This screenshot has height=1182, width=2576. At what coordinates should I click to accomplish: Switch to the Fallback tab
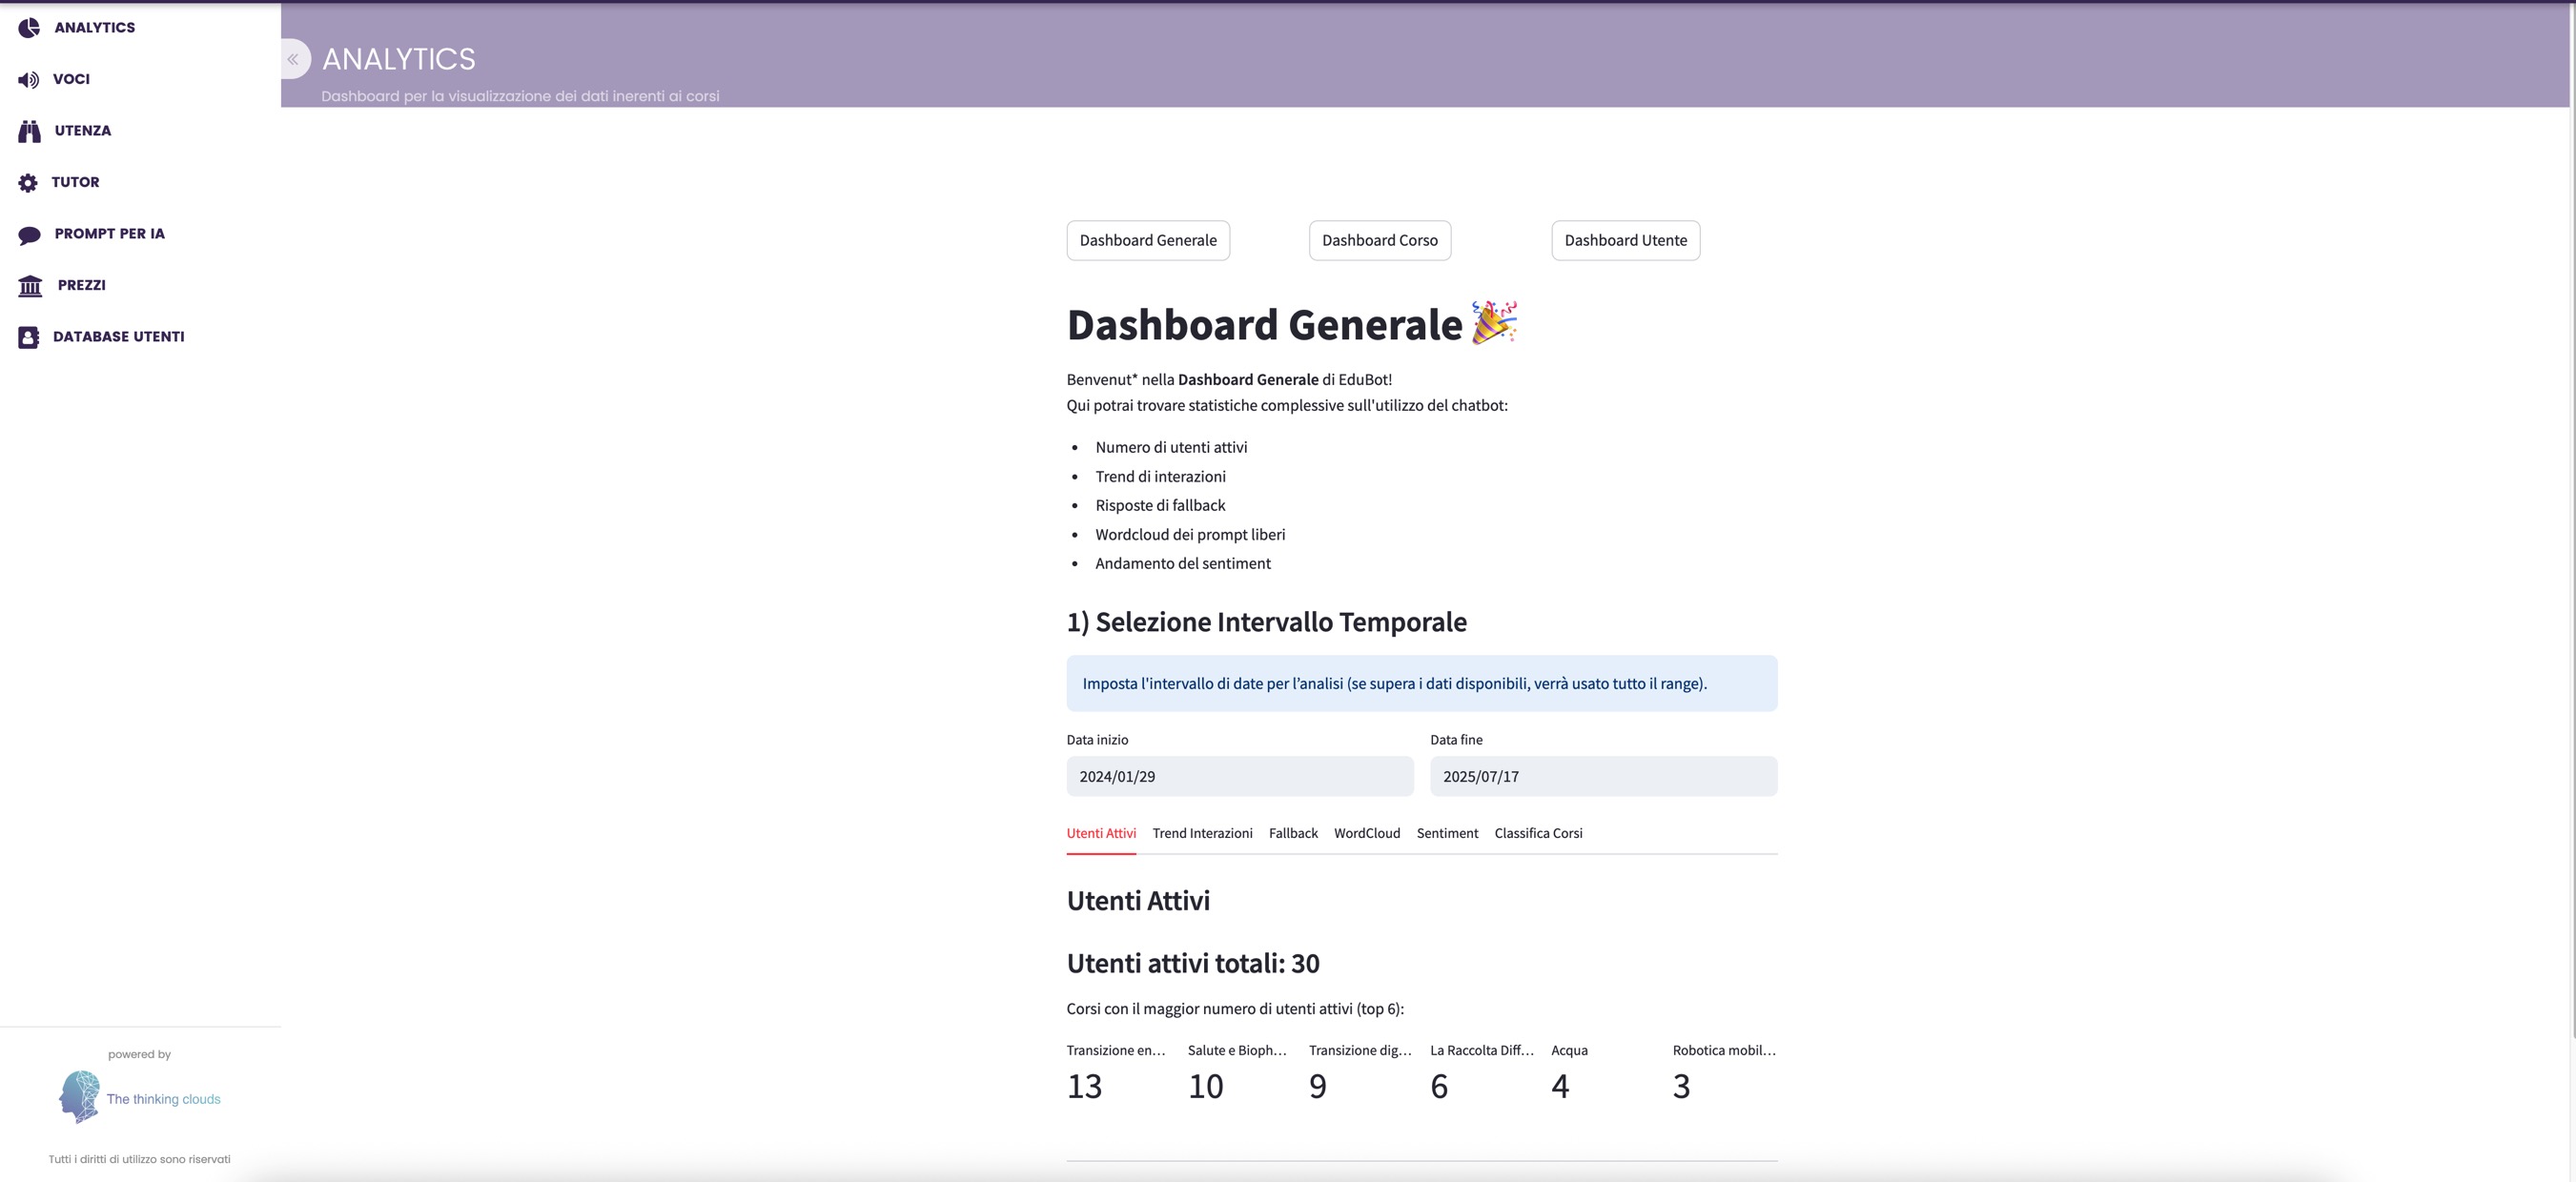1292,833
